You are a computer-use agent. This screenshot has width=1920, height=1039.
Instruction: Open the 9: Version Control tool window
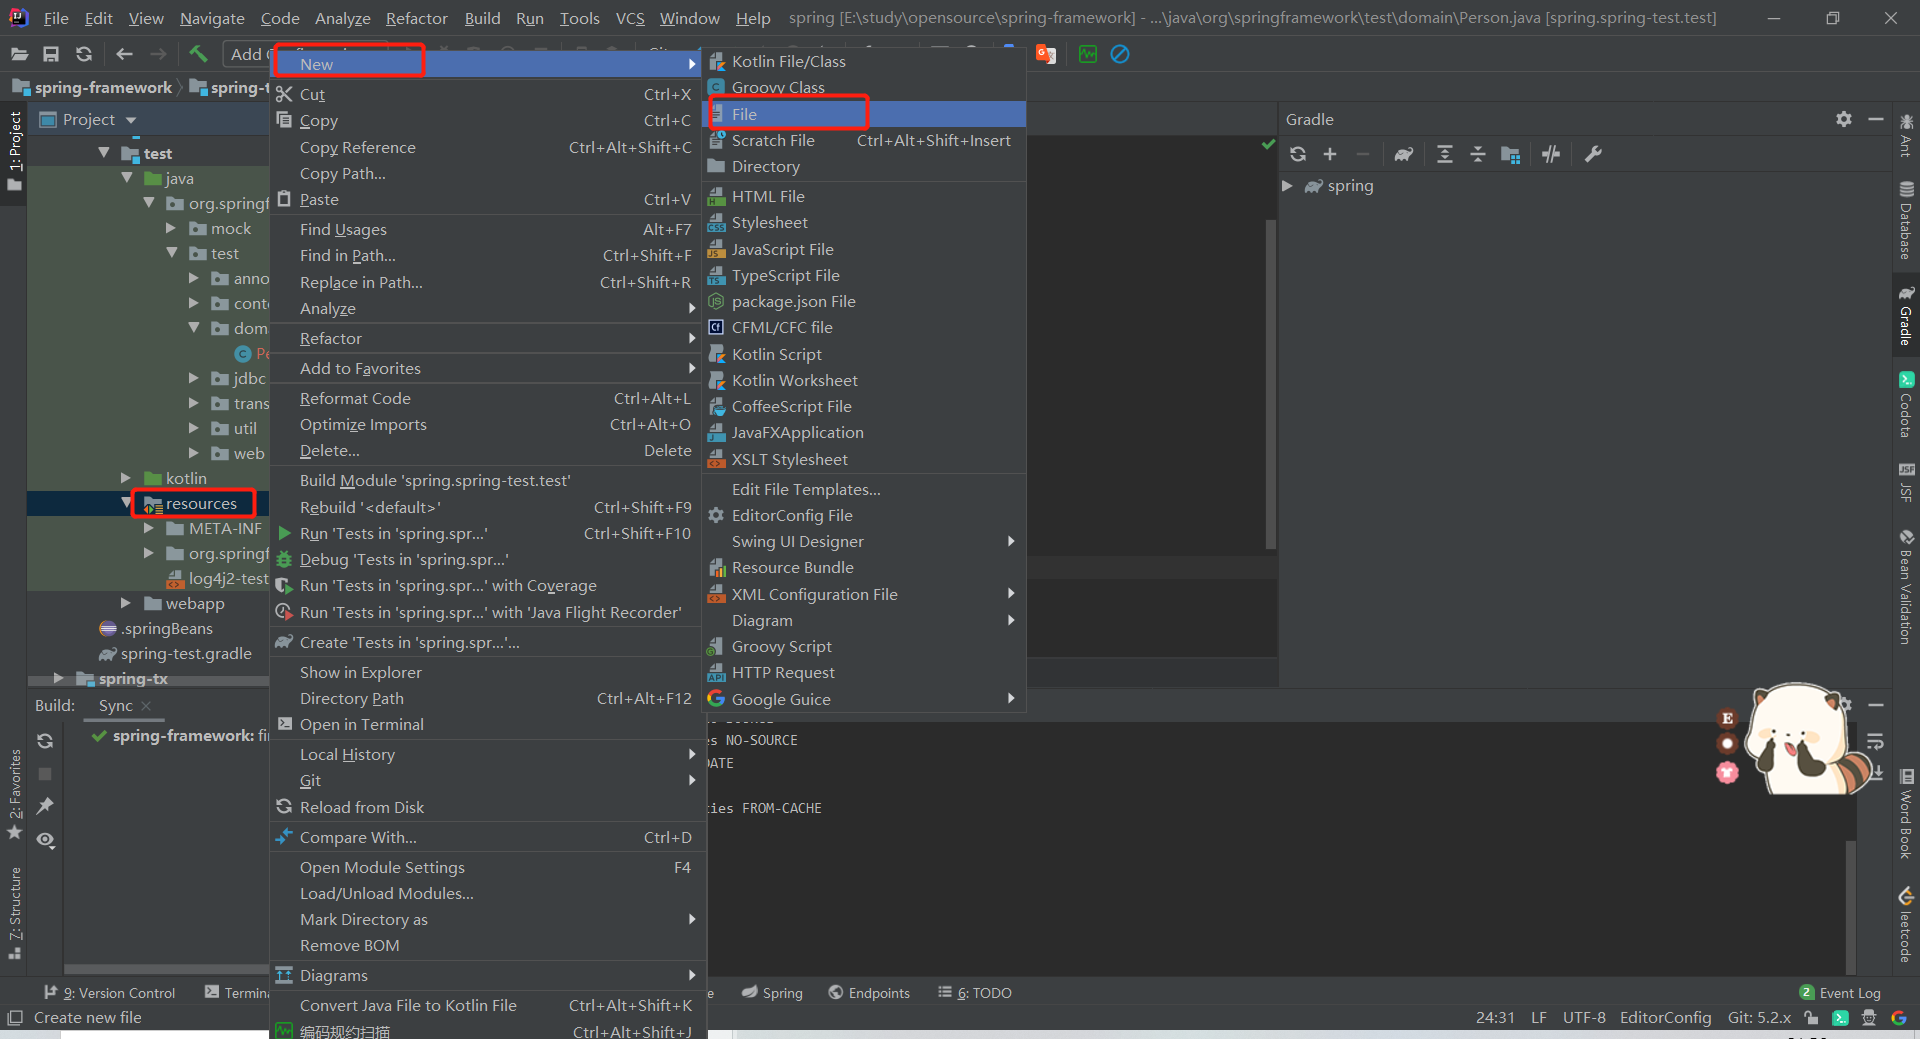110,993
